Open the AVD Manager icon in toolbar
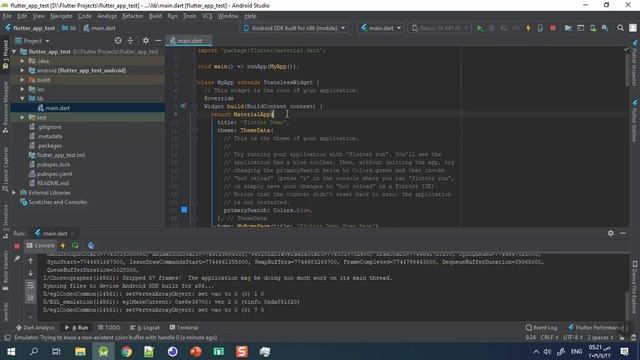 (593, 28)
